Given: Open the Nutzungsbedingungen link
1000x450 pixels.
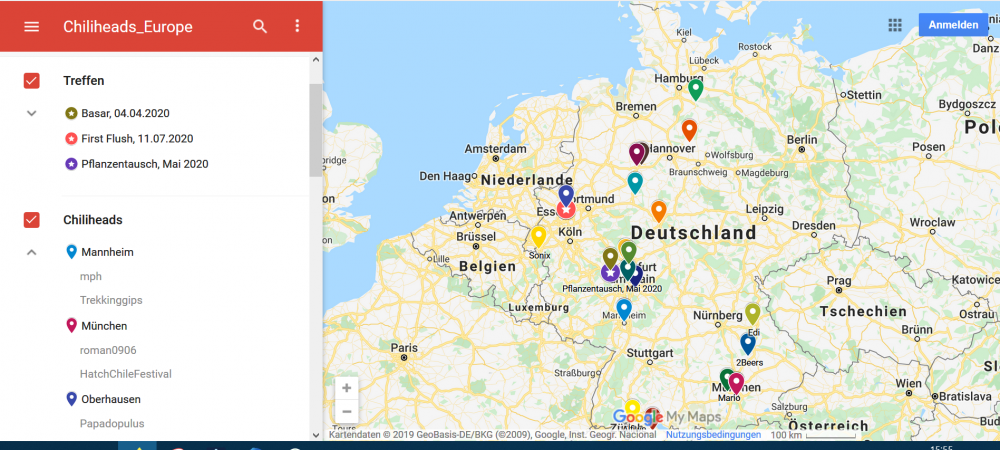Looking at the screenshot, I should click(x=714, y=435).
